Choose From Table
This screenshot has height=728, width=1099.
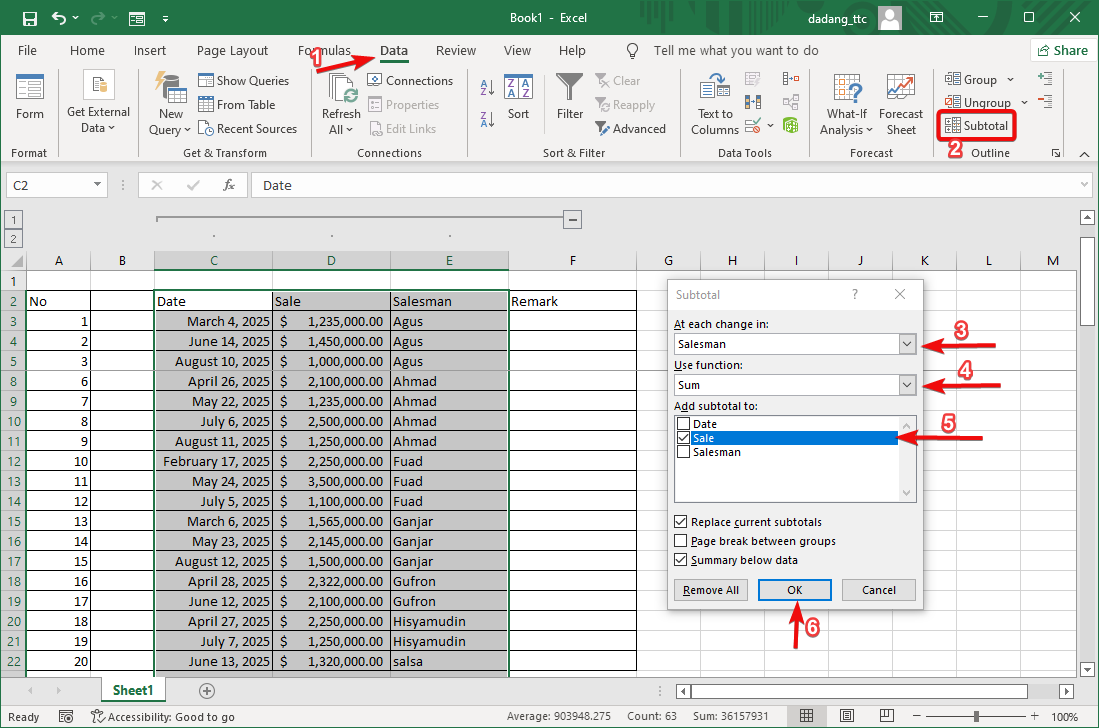tap(236, 104)
